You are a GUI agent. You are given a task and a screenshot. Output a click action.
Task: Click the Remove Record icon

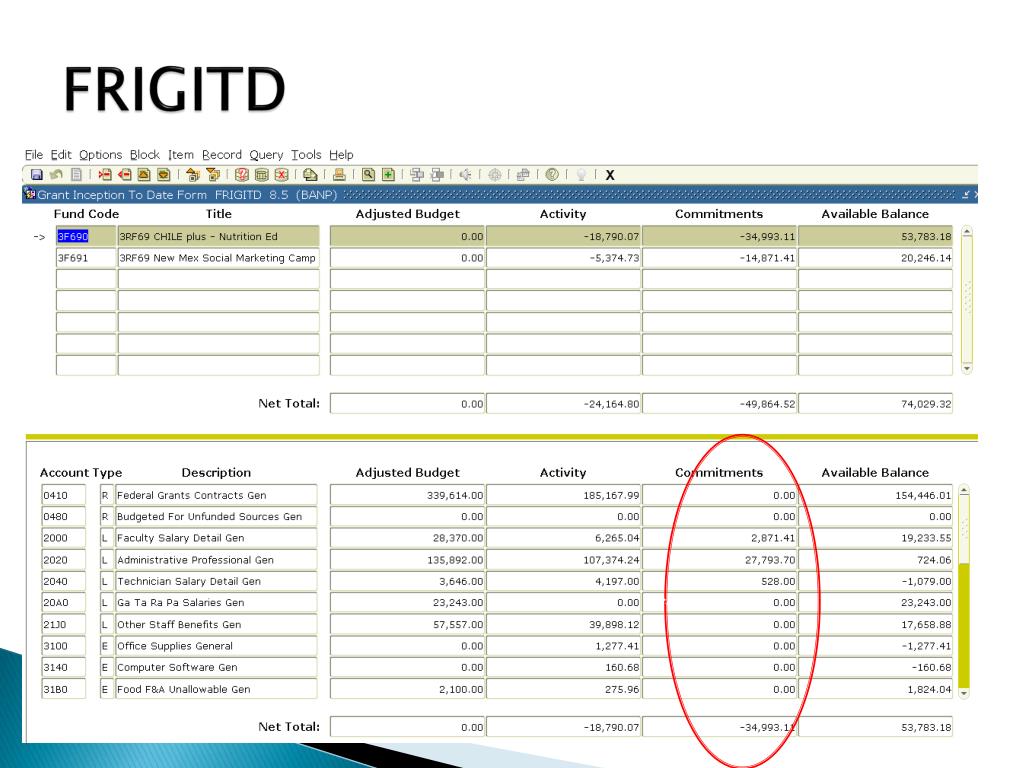[x=124, y=174]
